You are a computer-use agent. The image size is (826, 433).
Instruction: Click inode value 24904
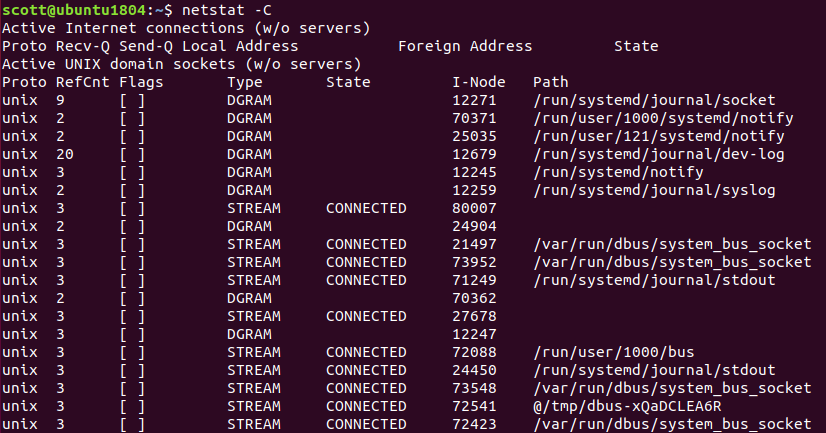pos(474,226)
